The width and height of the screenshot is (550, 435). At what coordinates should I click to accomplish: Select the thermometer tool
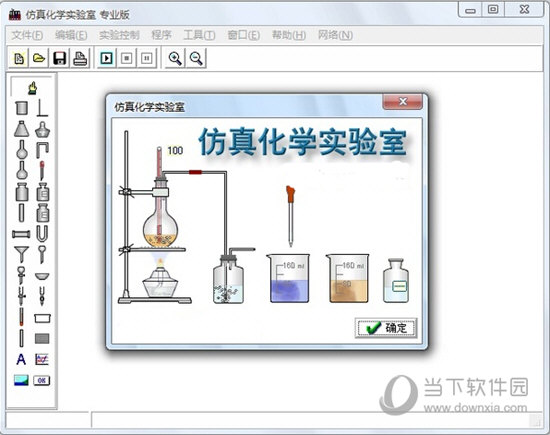click(22, 317)
